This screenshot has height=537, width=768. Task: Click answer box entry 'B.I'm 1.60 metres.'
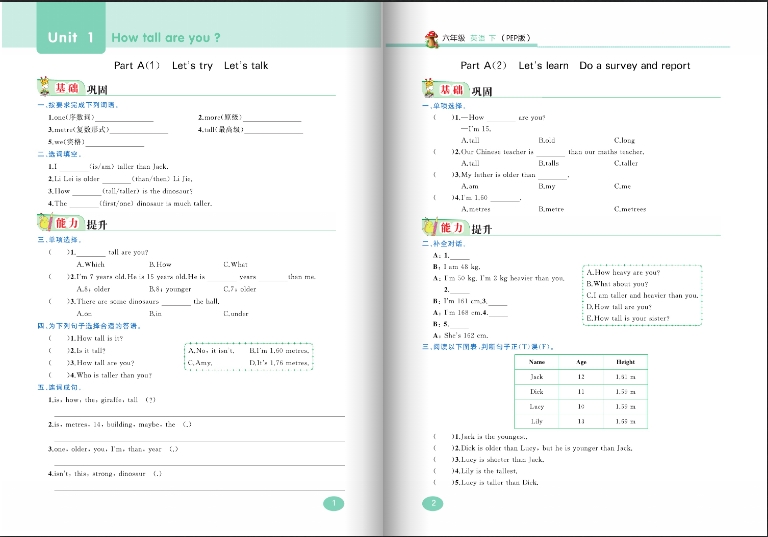pos(279,351)
